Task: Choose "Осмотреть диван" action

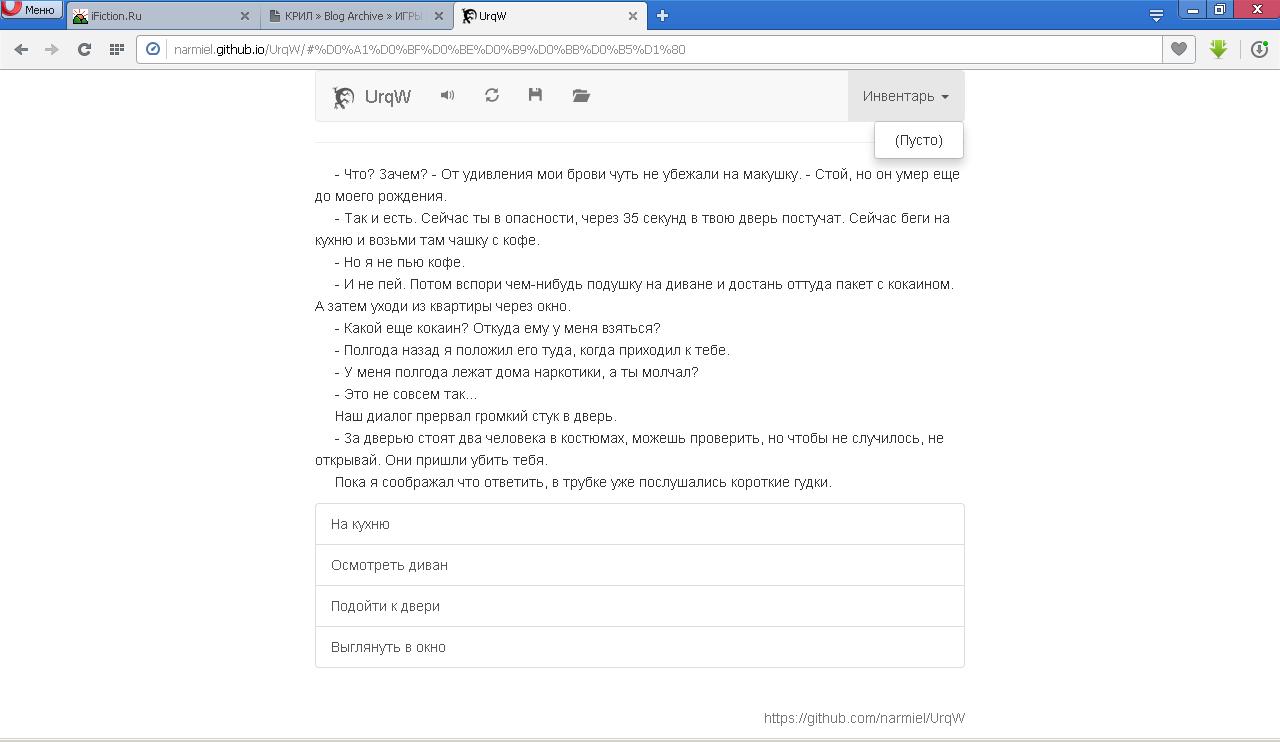Action: pos(639,565)
